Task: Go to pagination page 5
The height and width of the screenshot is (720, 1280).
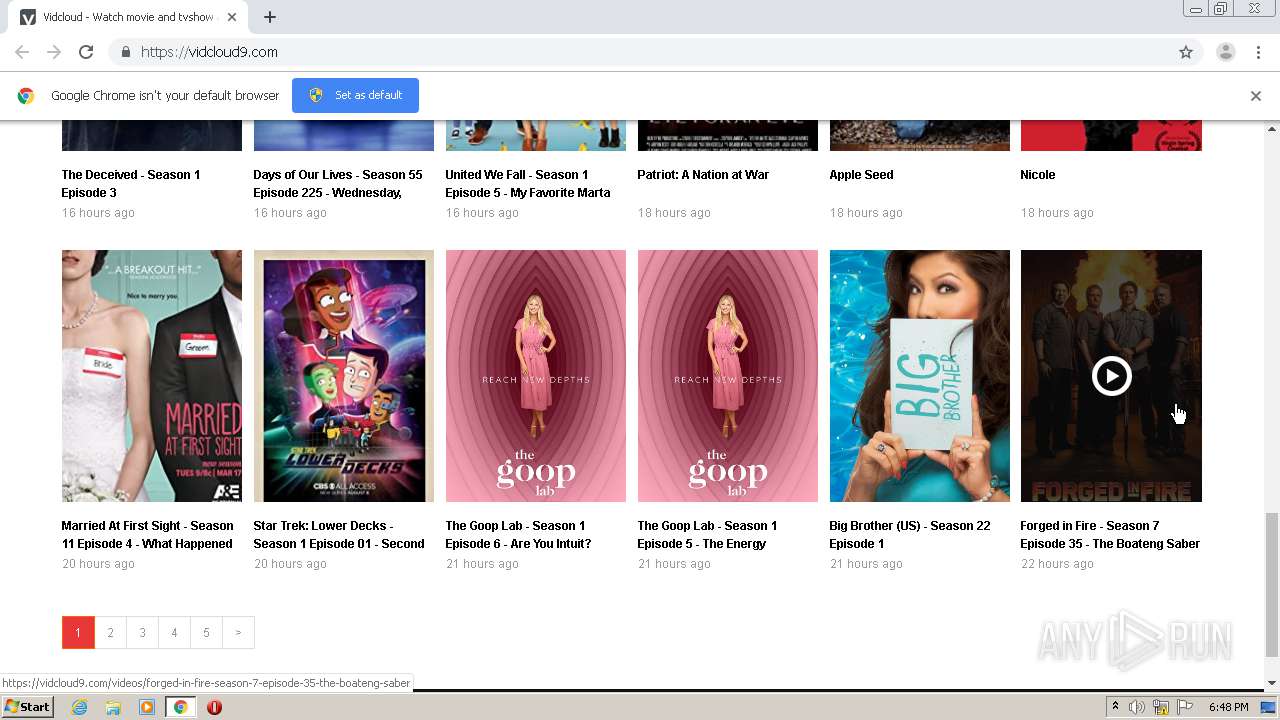Action: (x=206, y=632)
